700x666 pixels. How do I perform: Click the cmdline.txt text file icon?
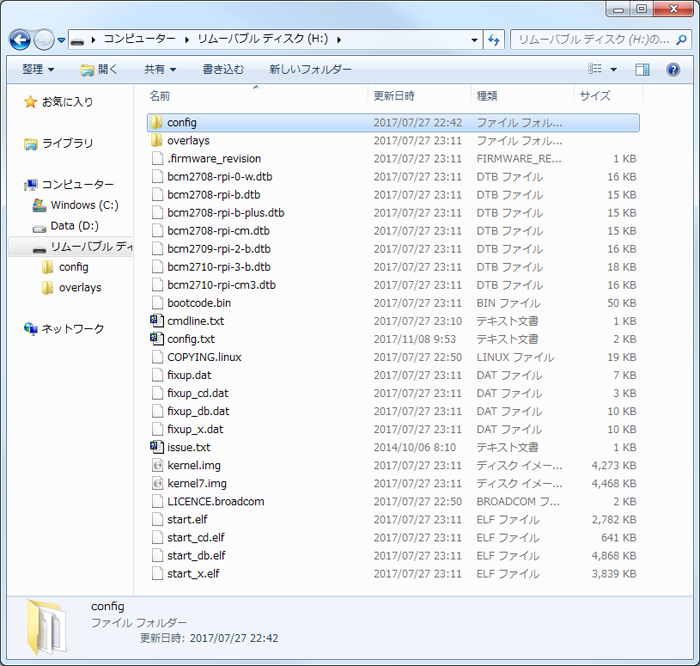pyautogui.click(x=157, y=321)
